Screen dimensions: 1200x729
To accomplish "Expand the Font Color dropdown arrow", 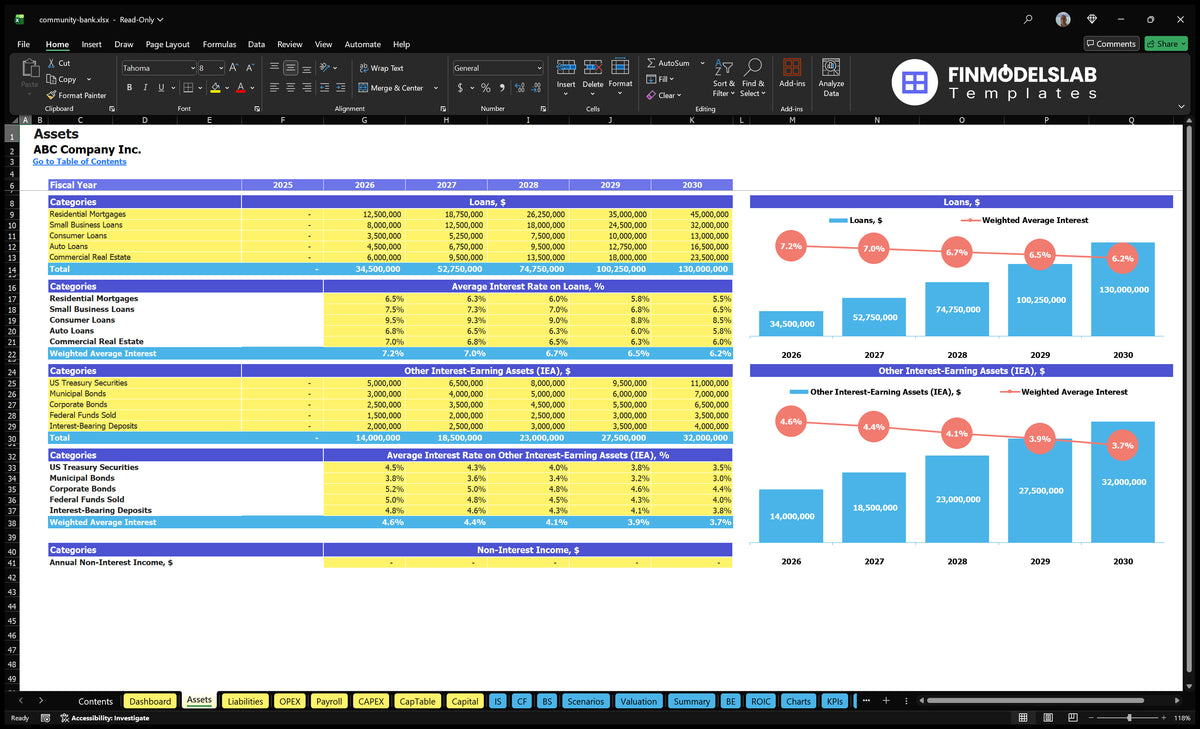I will click(252, 88).
